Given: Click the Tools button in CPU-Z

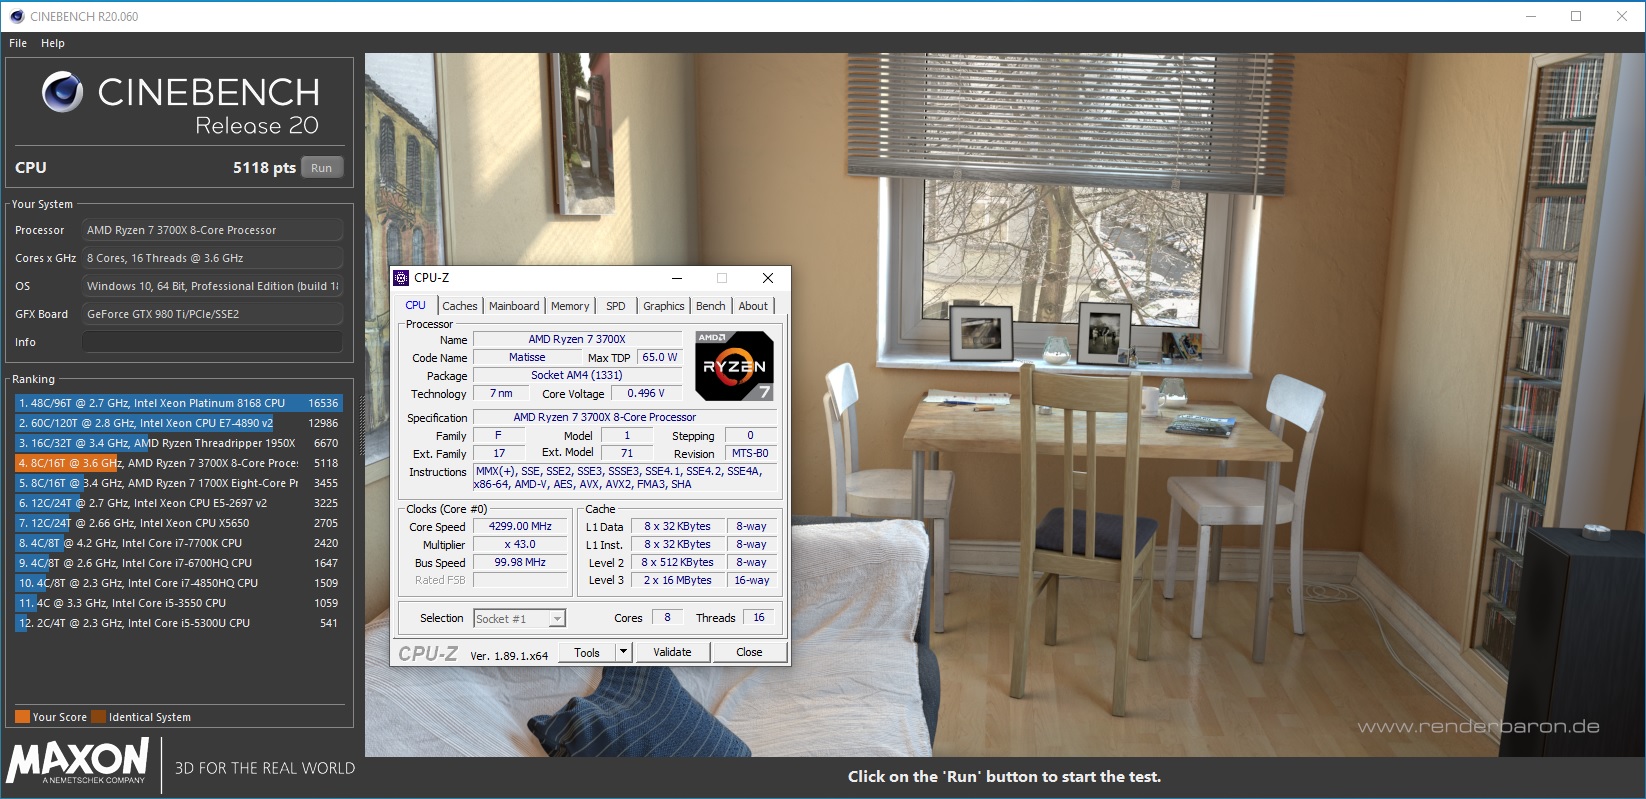Looking at the screenshot, I should click(587, 652).
